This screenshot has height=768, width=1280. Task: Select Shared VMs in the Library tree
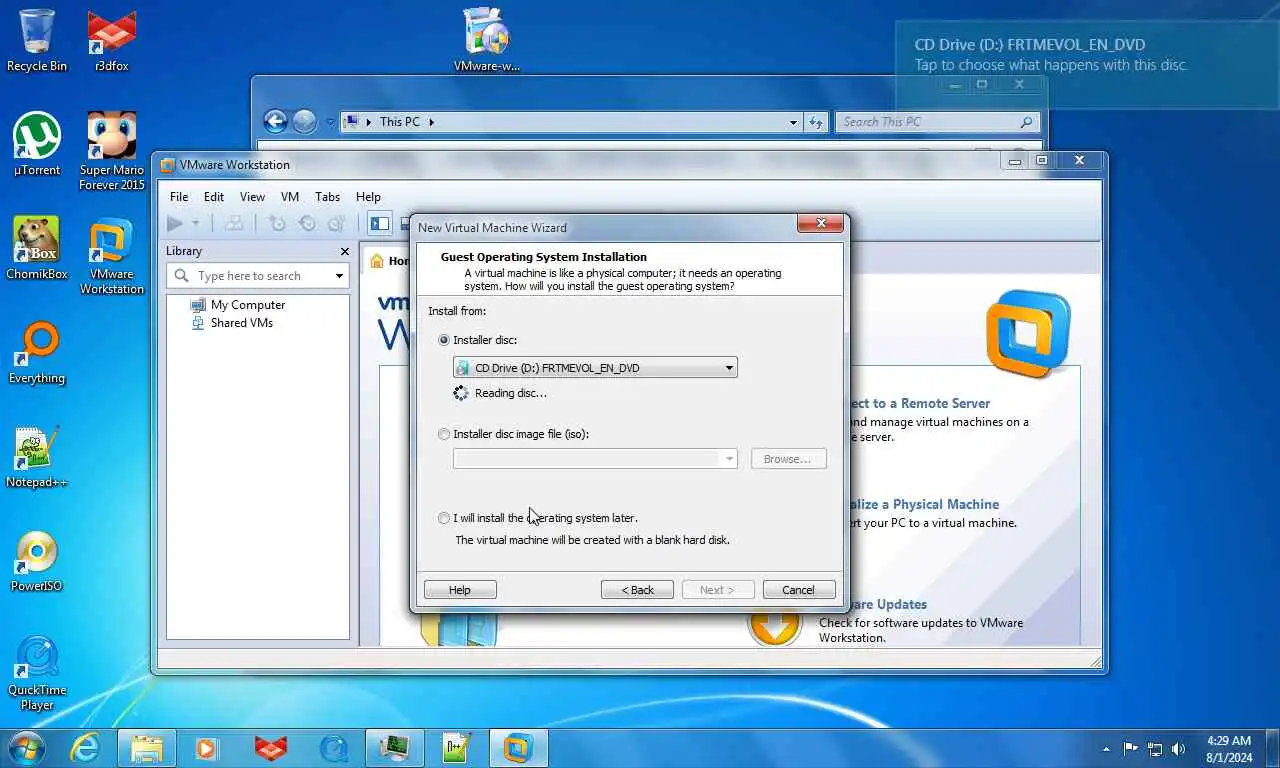[x=241, y=323]
